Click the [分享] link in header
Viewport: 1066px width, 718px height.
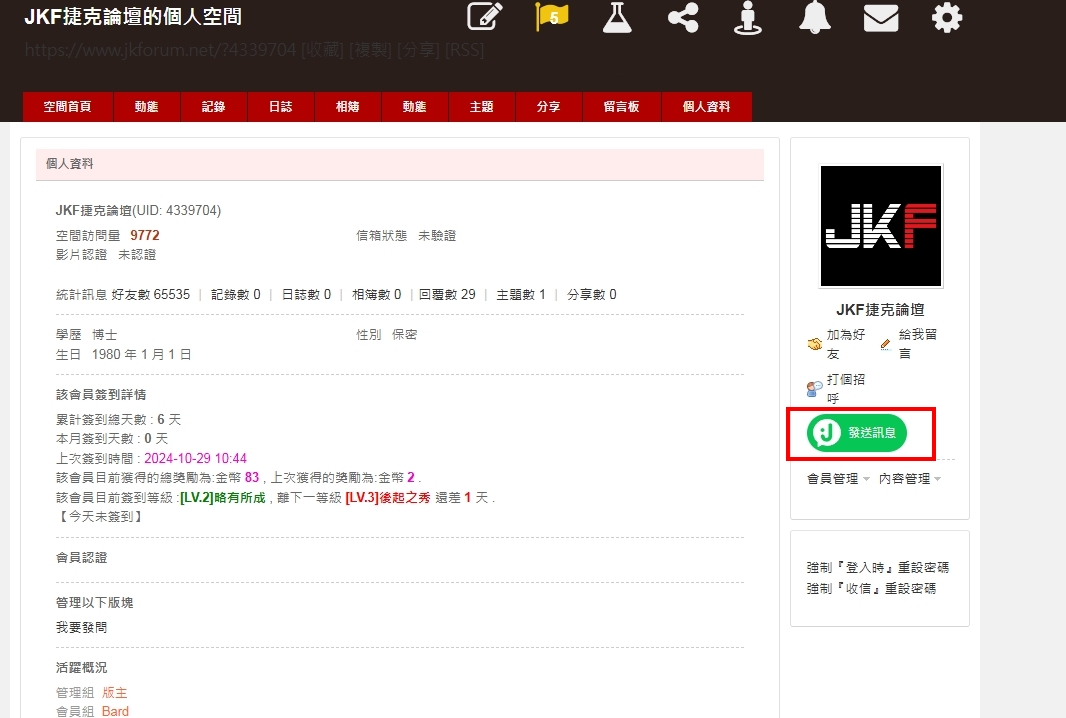tap(419, 50)
